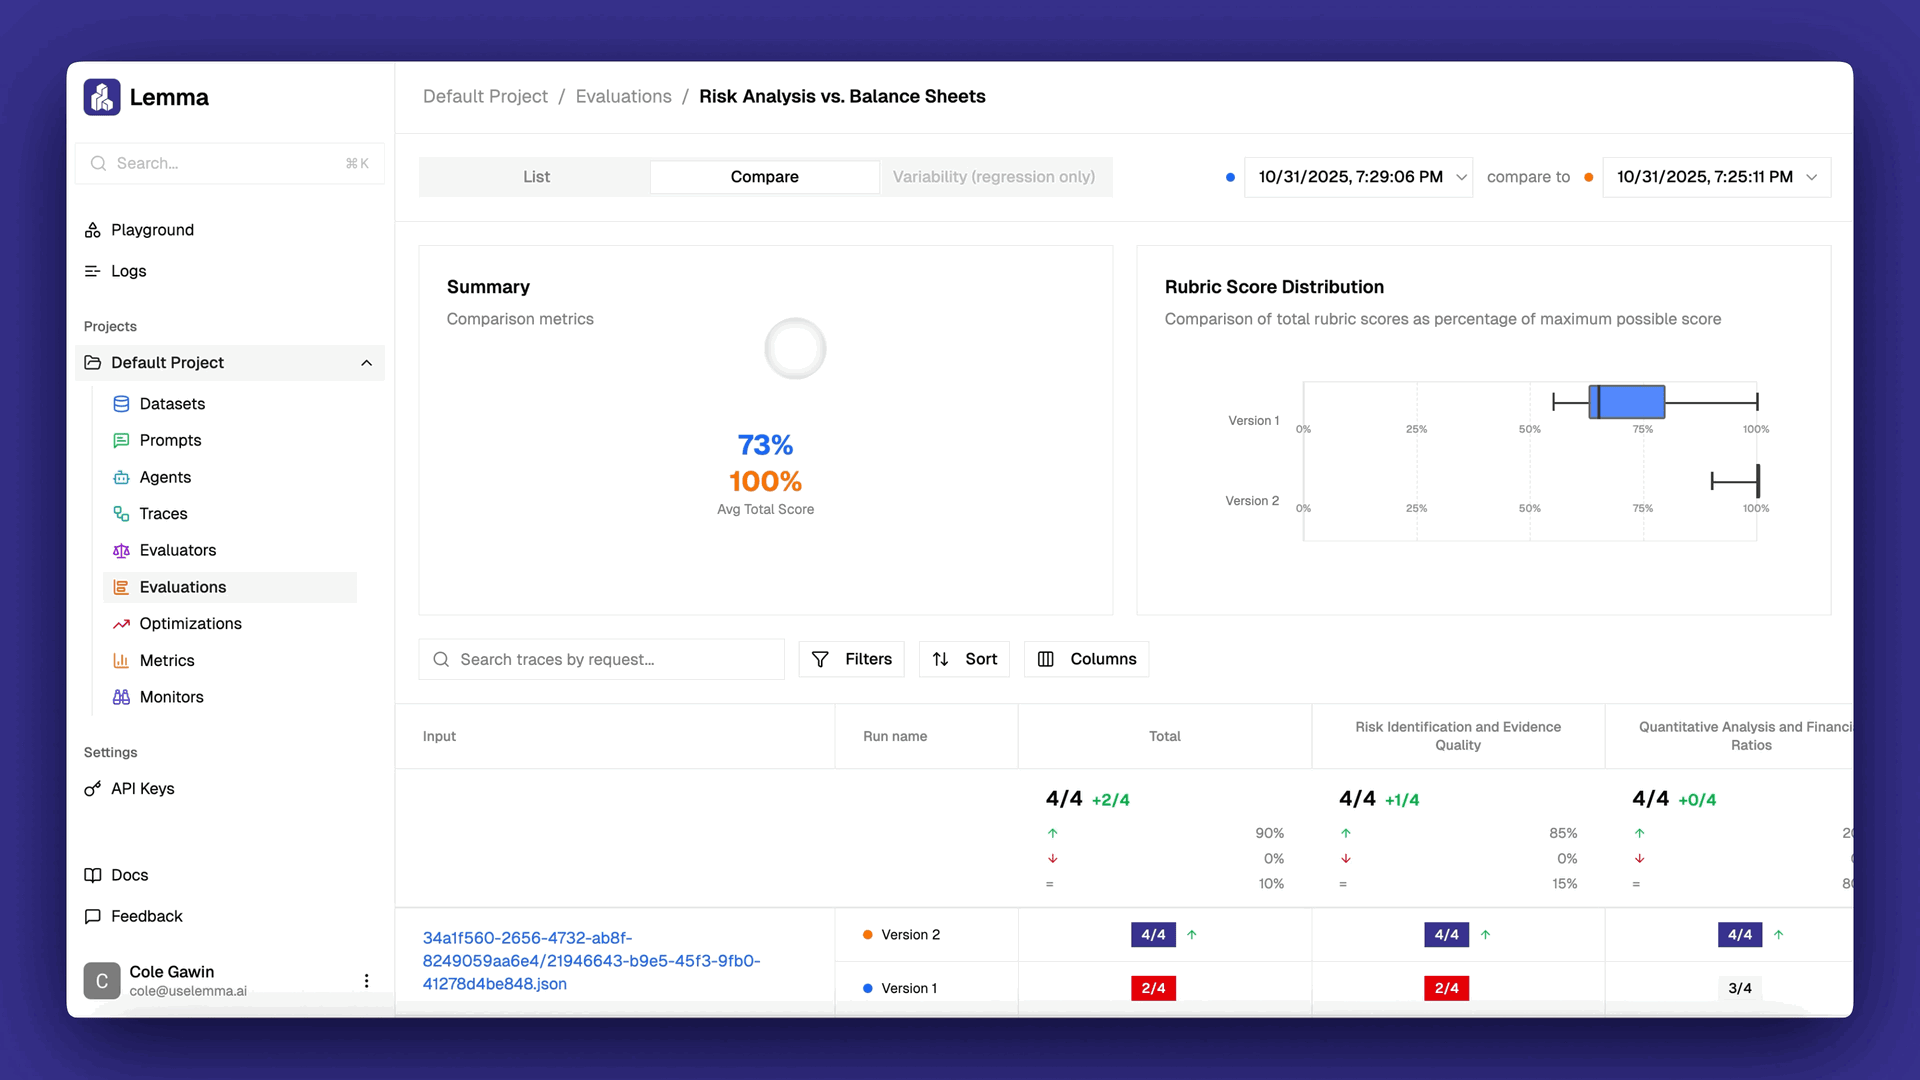Screen dimensions: 1920x1080
Task: Click the Monitors binoculars icon
Action: point(121,697)
